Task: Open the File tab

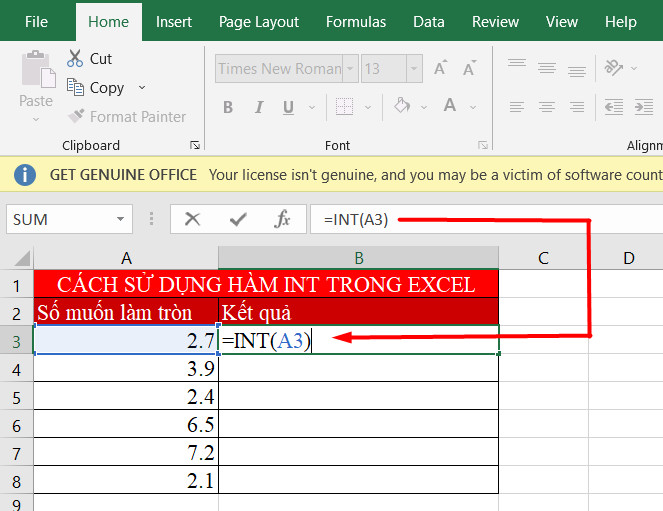Action: [36, 22]
